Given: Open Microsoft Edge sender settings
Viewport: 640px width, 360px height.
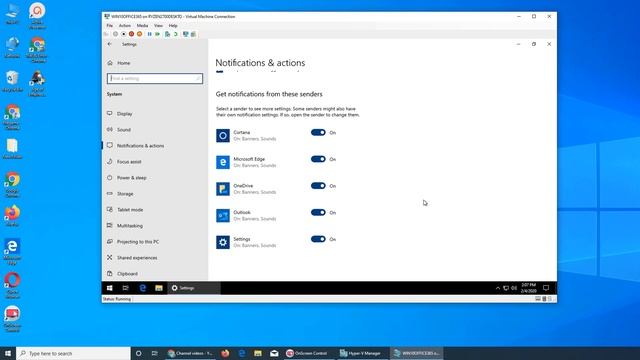Looking at the screenshot, I should pos(246,162).
